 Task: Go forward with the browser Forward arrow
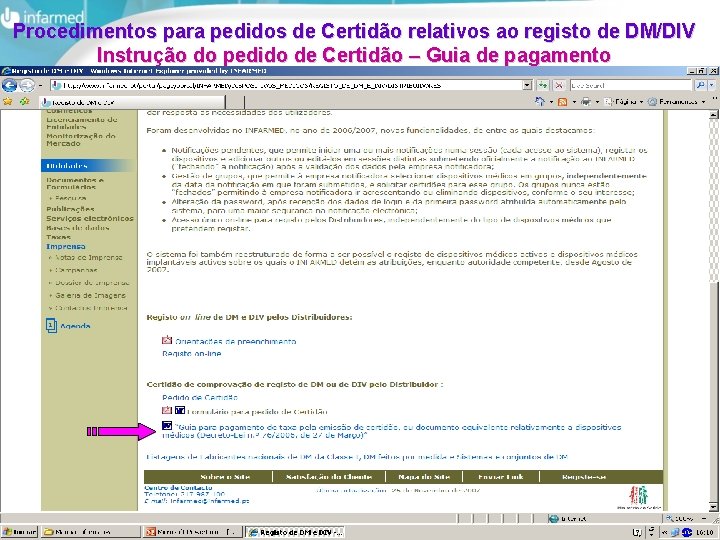27,85
